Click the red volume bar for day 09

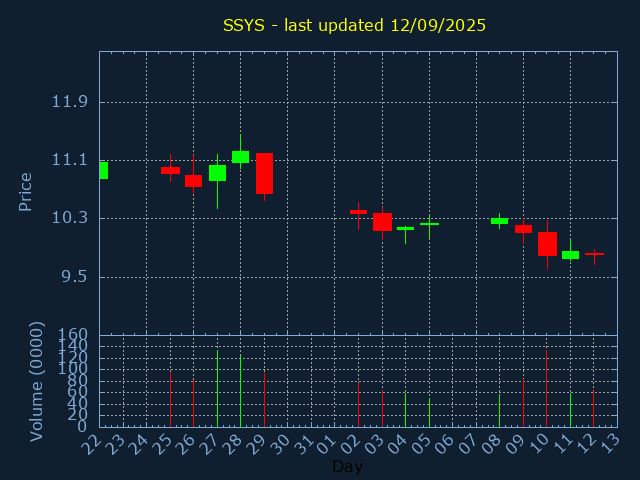tap(523, 403)
